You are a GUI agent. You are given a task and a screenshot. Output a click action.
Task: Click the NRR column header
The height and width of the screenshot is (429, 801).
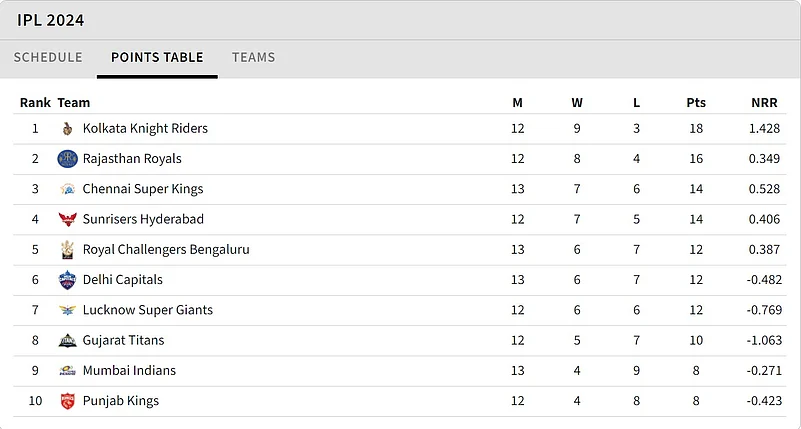coord(764,103)
